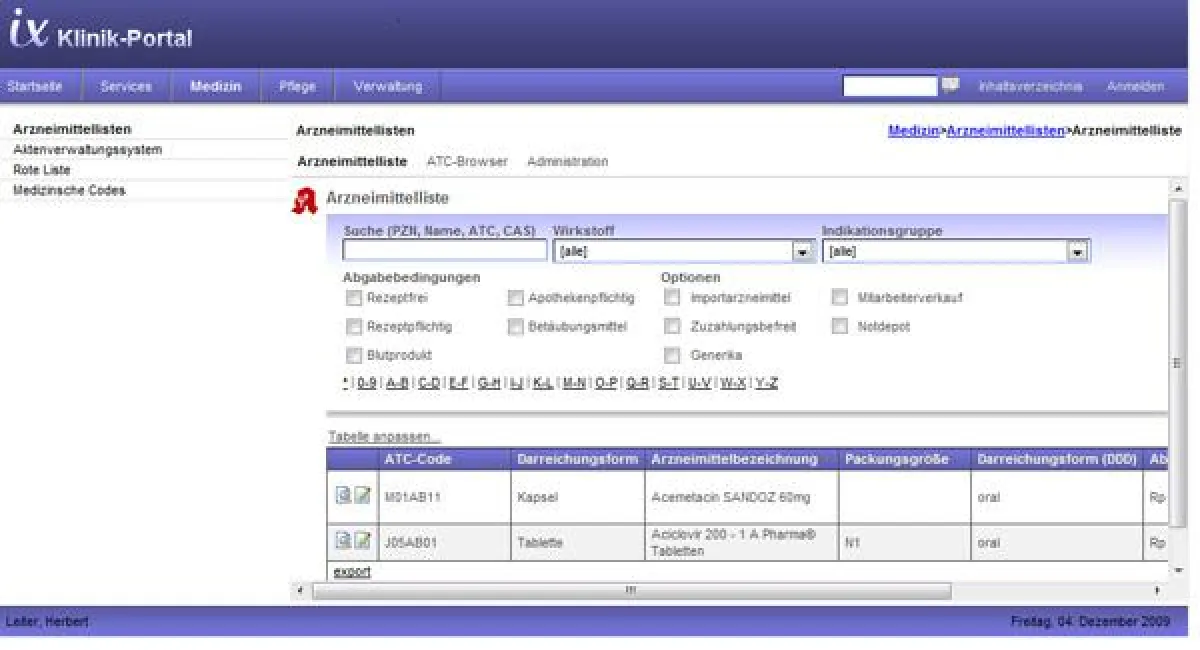1200x650 pixels.
Task: Switch to the ATC-Browser tab
Action: click(467, 162)
